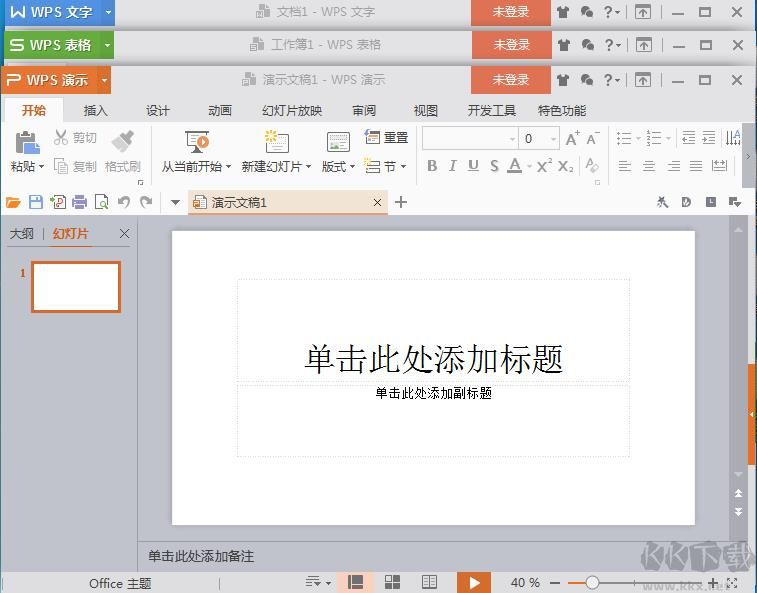Click the distributed alignment icon
Screen dimensions: 757x593
[719, 166]
